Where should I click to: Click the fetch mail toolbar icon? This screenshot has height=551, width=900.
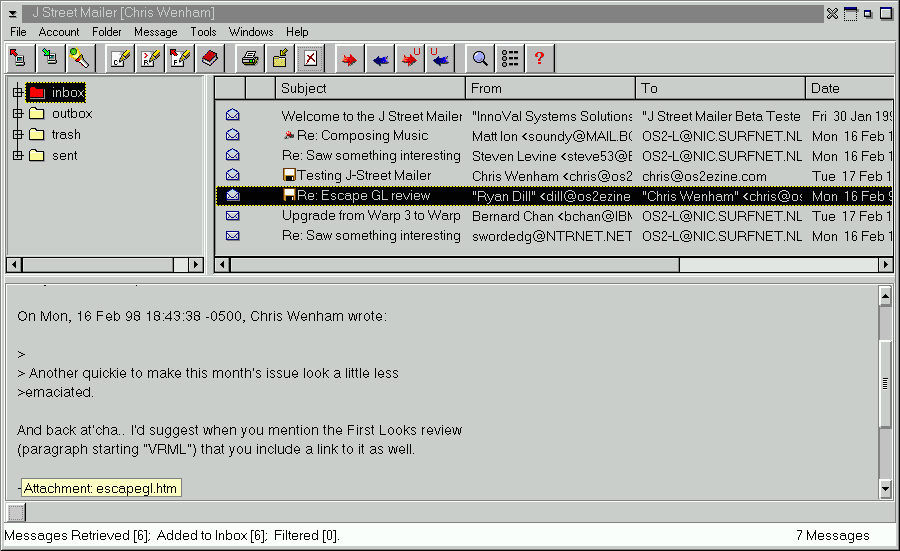(x=49, y=59)
